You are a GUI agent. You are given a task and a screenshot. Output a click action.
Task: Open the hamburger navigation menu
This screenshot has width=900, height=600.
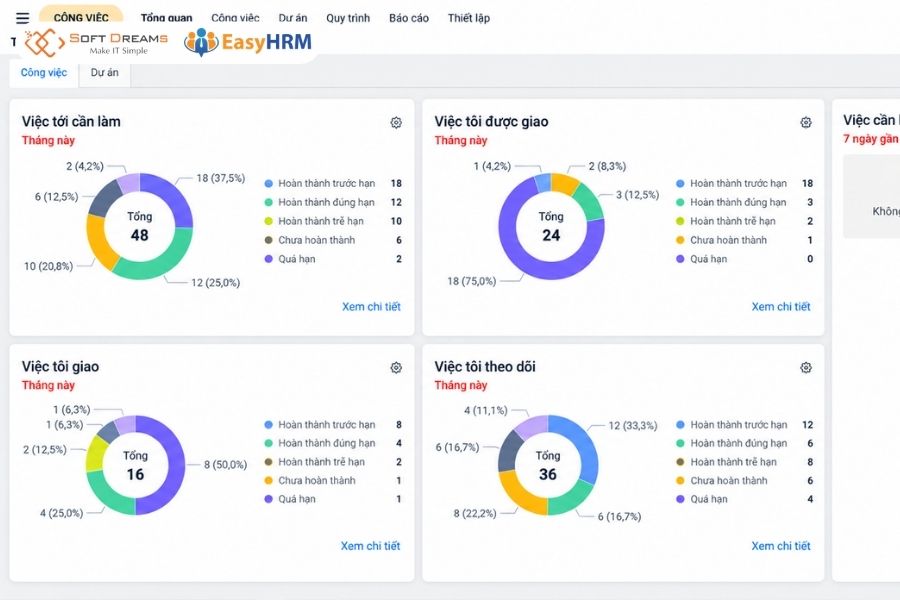(22, 18)
